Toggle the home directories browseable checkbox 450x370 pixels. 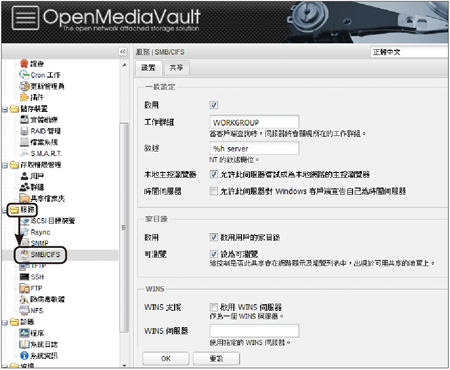[214, 254]
